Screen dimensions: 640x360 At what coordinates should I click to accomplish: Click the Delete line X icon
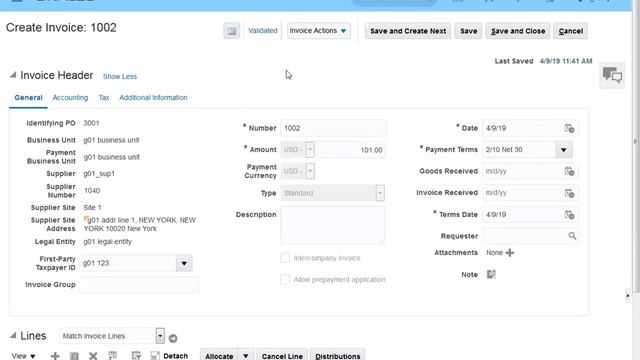coord(93,356)
